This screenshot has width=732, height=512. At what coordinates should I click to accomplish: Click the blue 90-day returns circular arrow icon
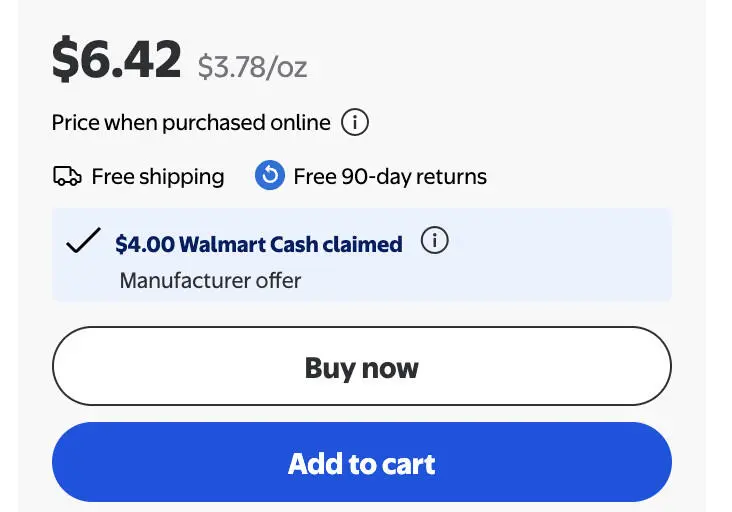(x=269, y=175)
